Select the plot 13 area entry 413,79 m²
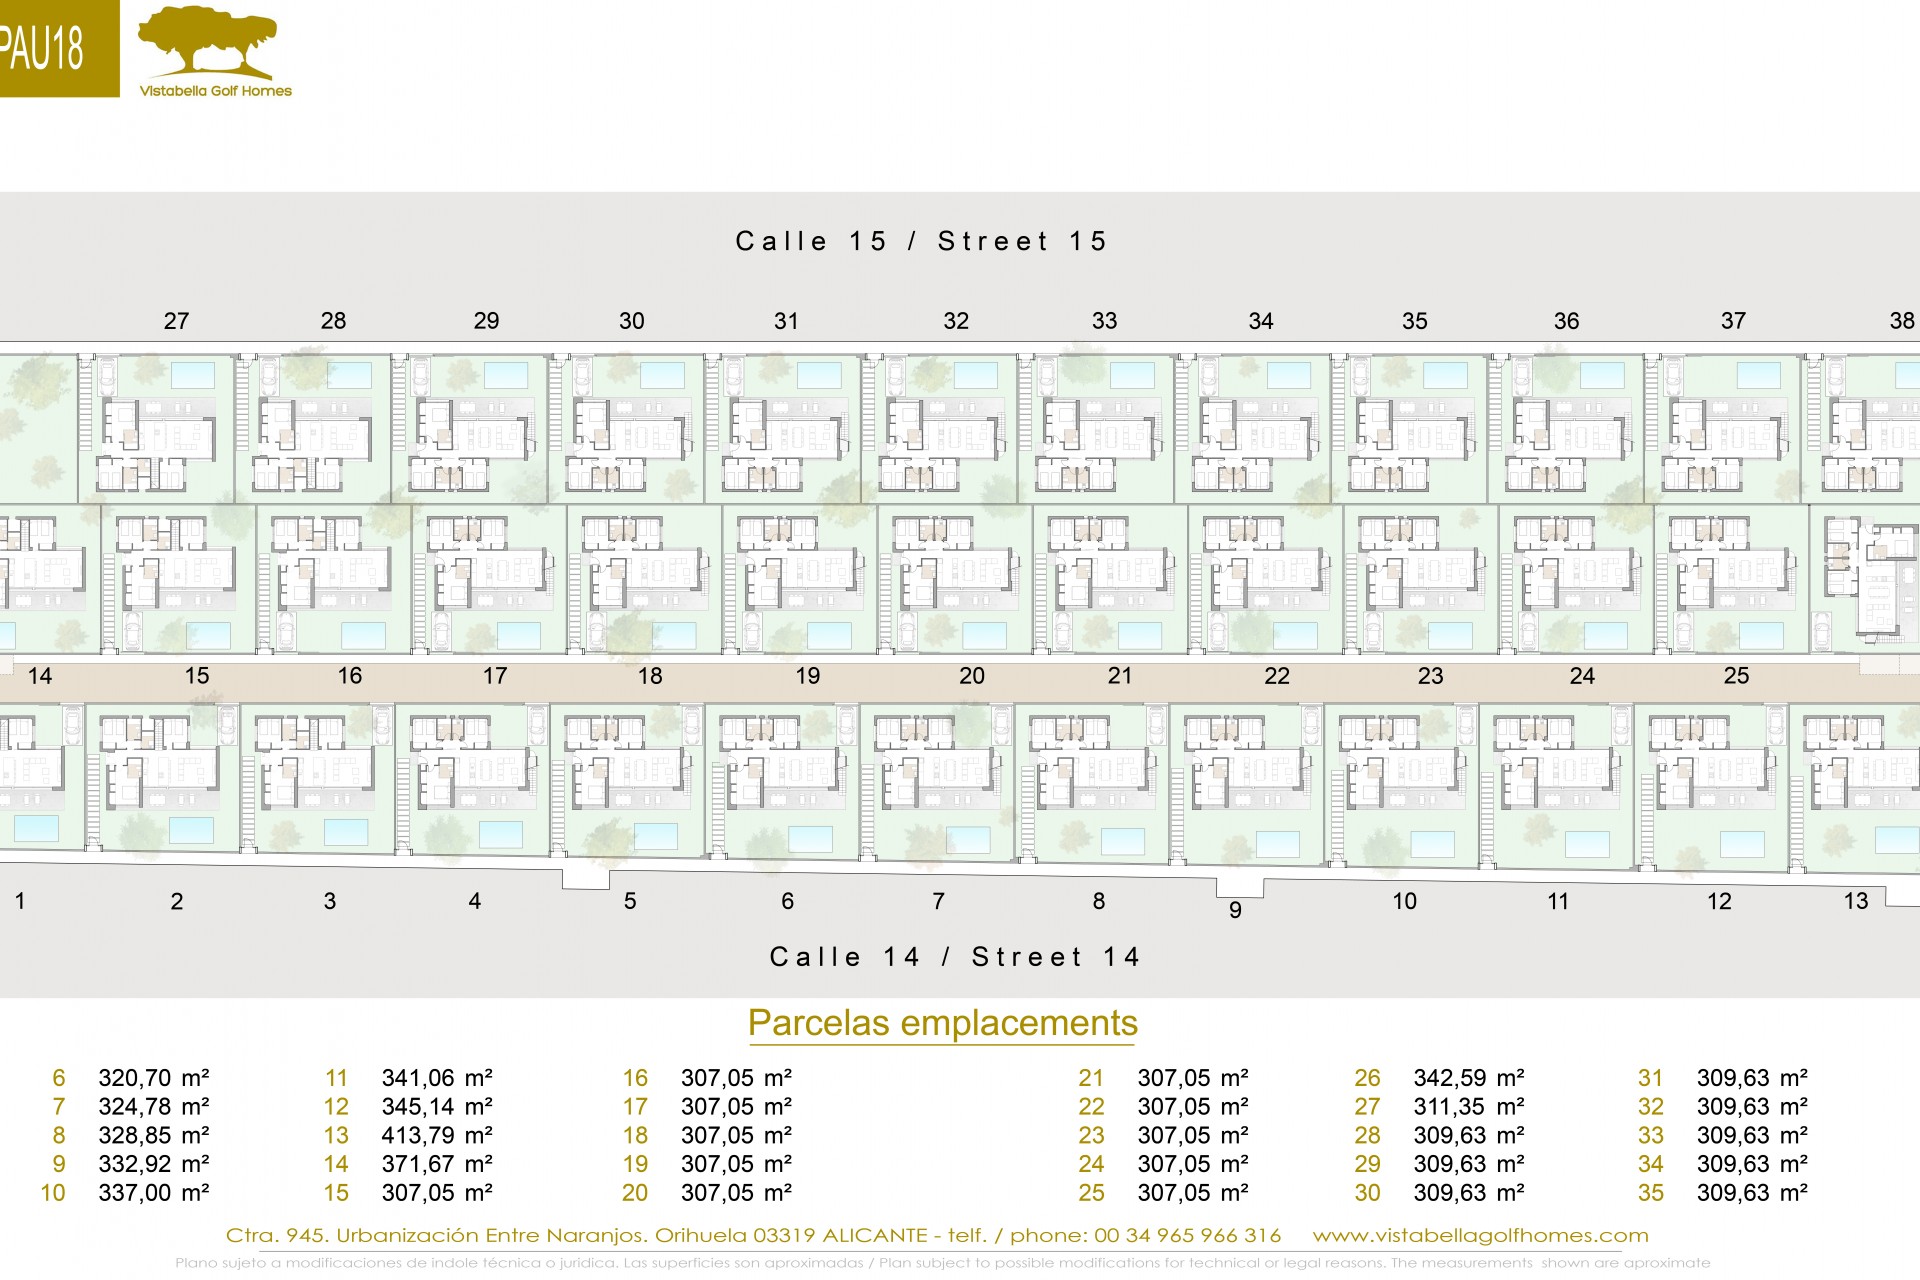The image size is (1920, 1280). point(437,1136)
